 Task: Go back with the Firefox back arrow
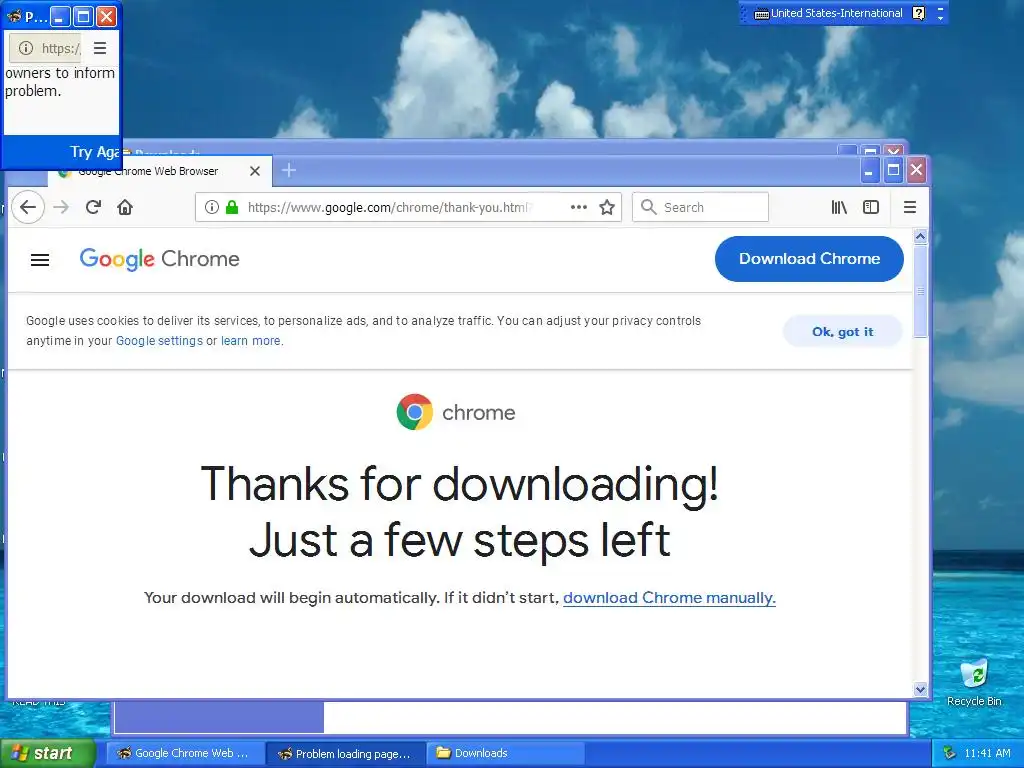pyautogui.click(x=27, y=207)
